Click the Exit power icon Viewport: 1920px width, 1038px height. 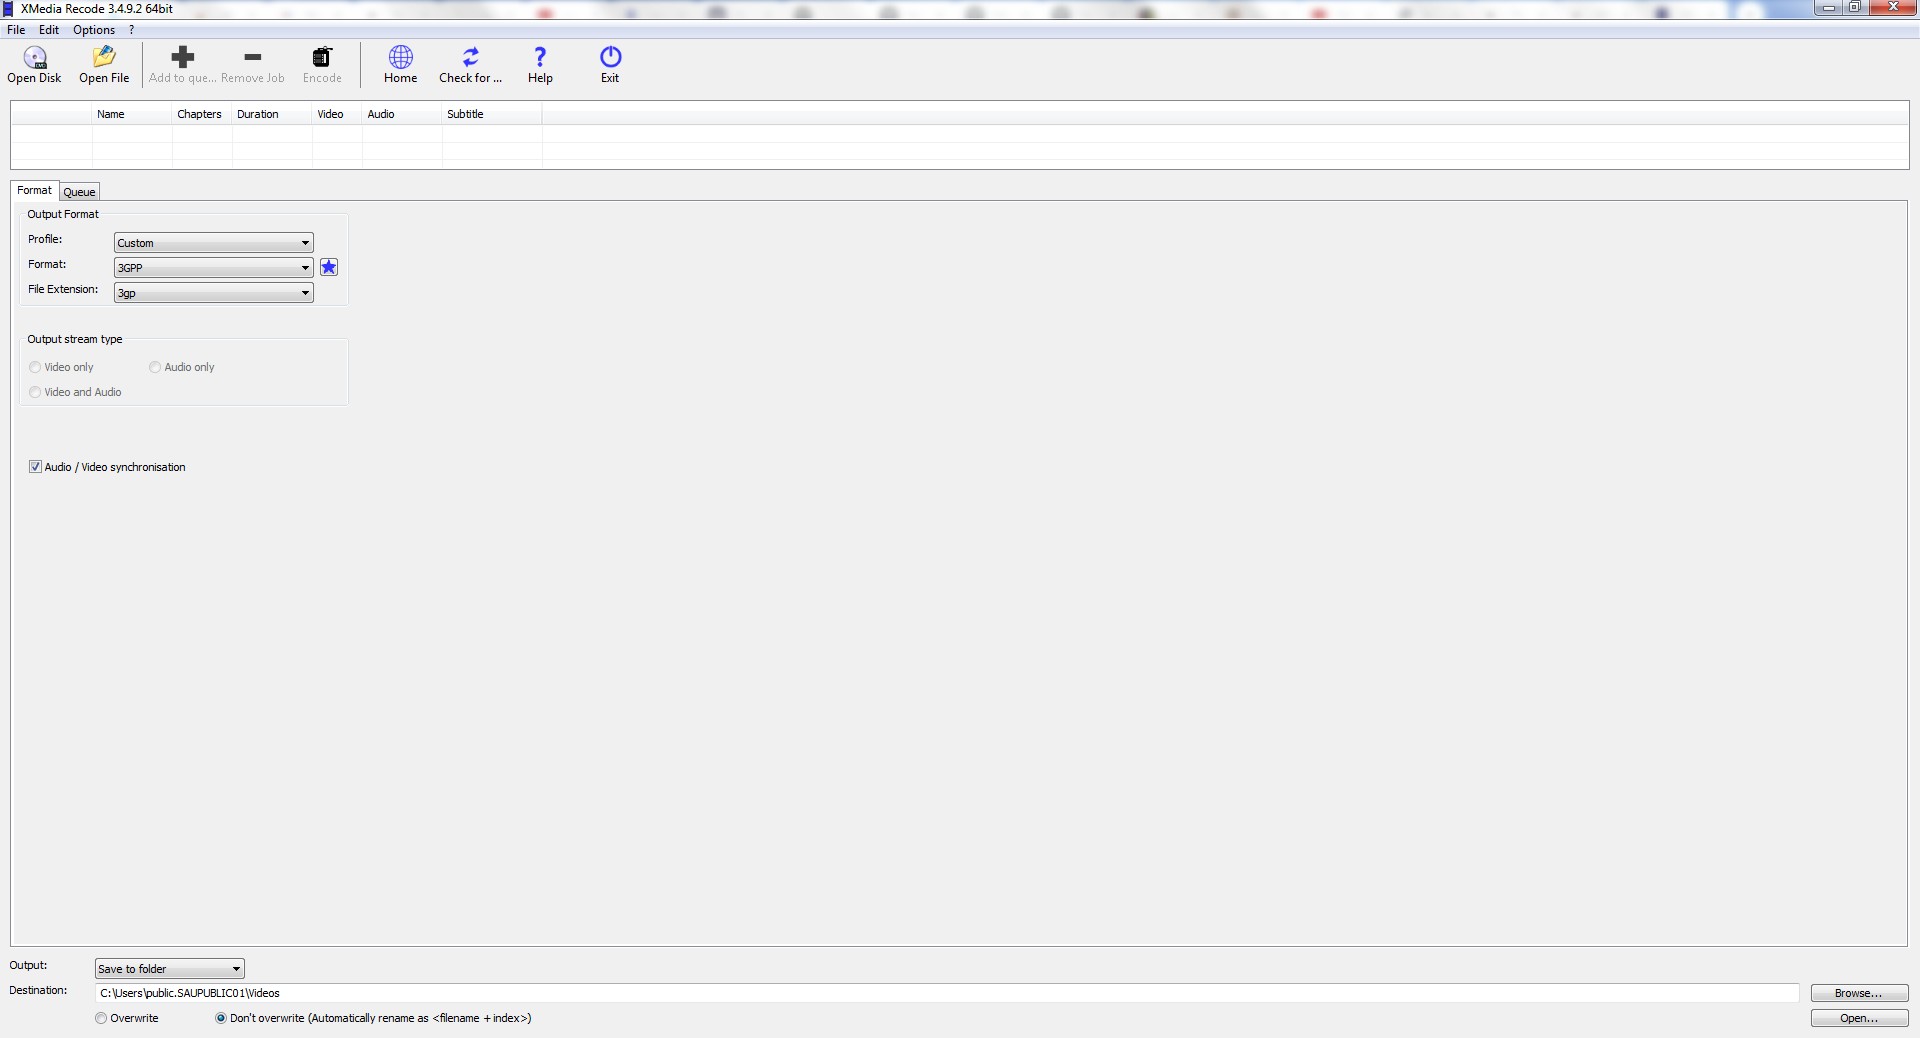(x=610, y=57)
